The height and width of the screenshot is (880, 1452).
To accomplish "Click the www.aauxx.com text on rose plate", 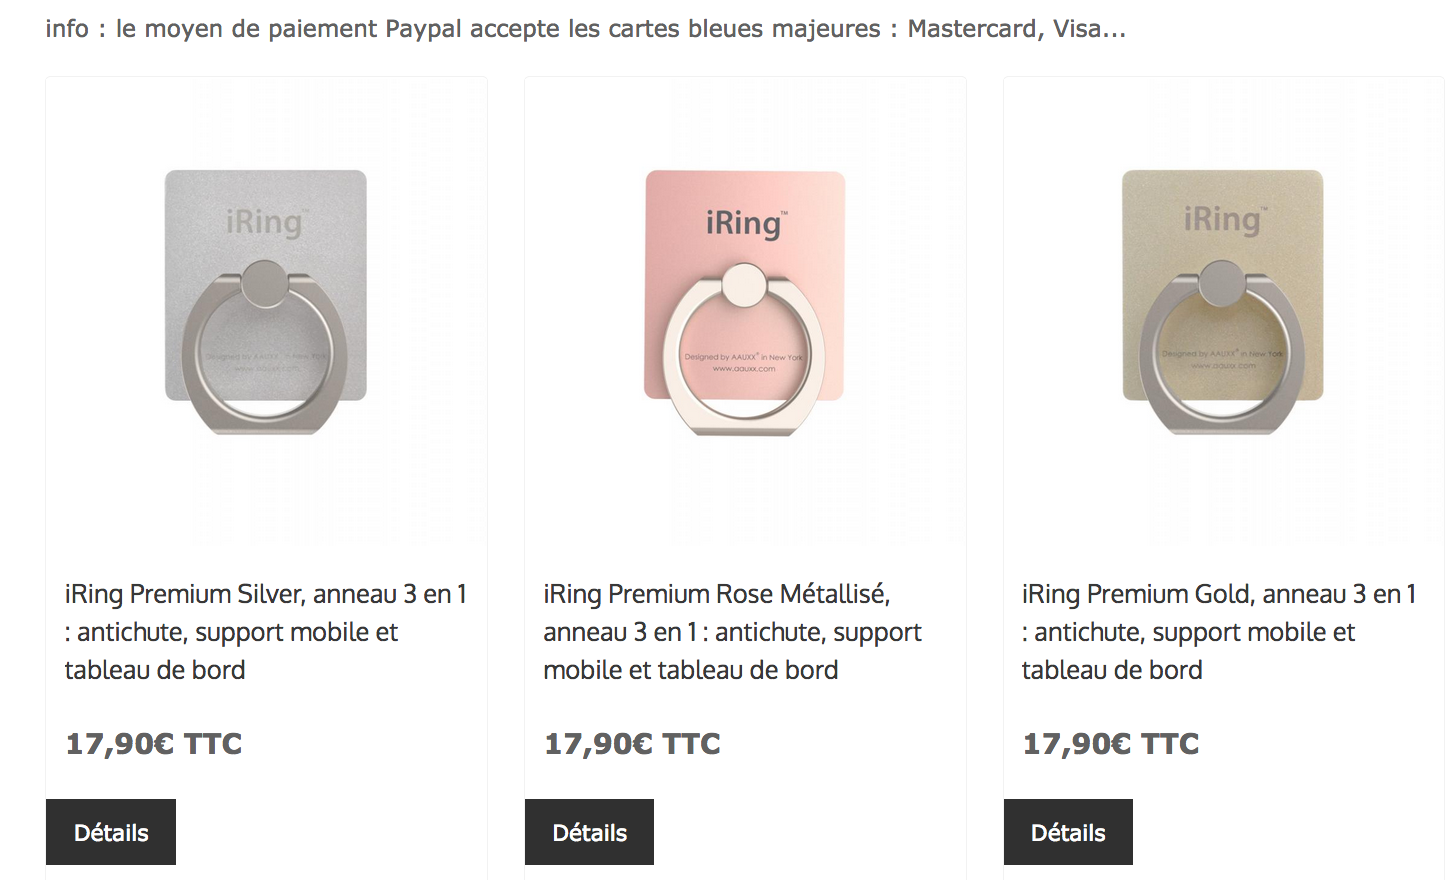I will 744,369.
